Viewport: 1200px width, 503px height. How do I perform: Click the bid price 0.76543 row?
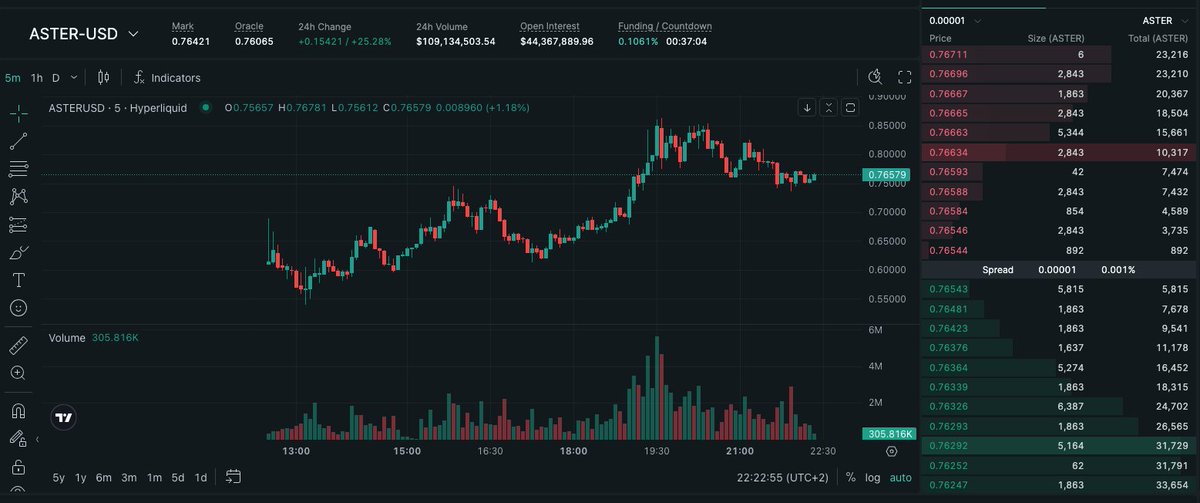(x=1060, y=289)
